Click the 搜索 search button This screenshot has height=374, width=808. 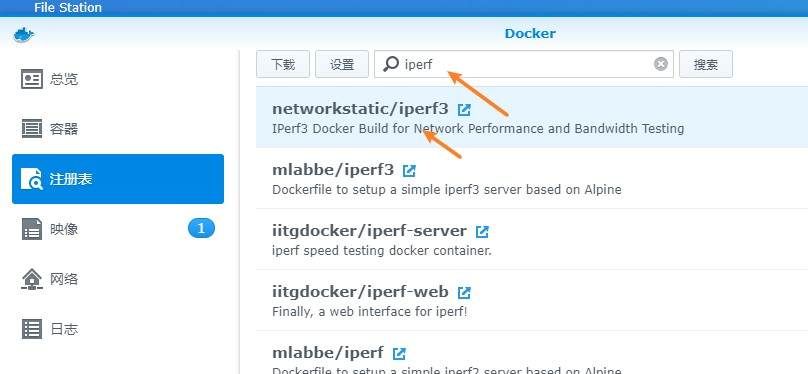(706, 64)
